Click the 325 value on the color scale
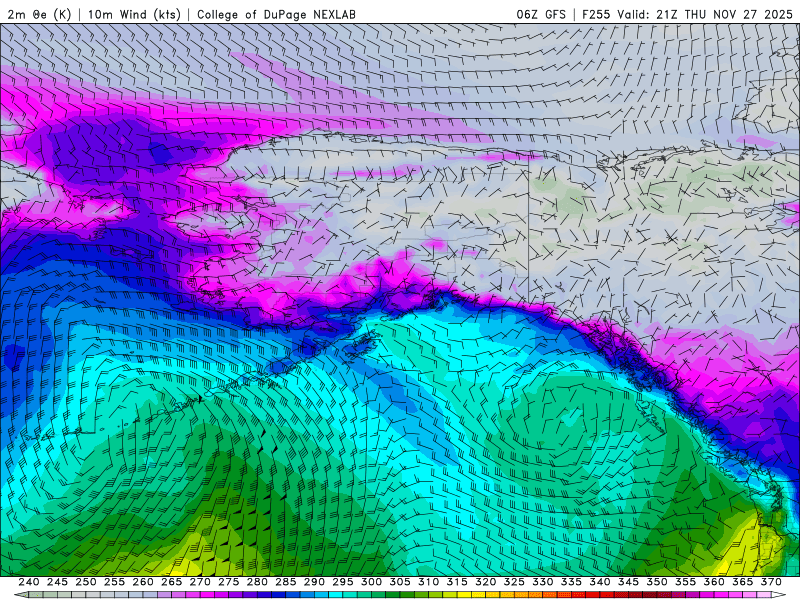 514,582
